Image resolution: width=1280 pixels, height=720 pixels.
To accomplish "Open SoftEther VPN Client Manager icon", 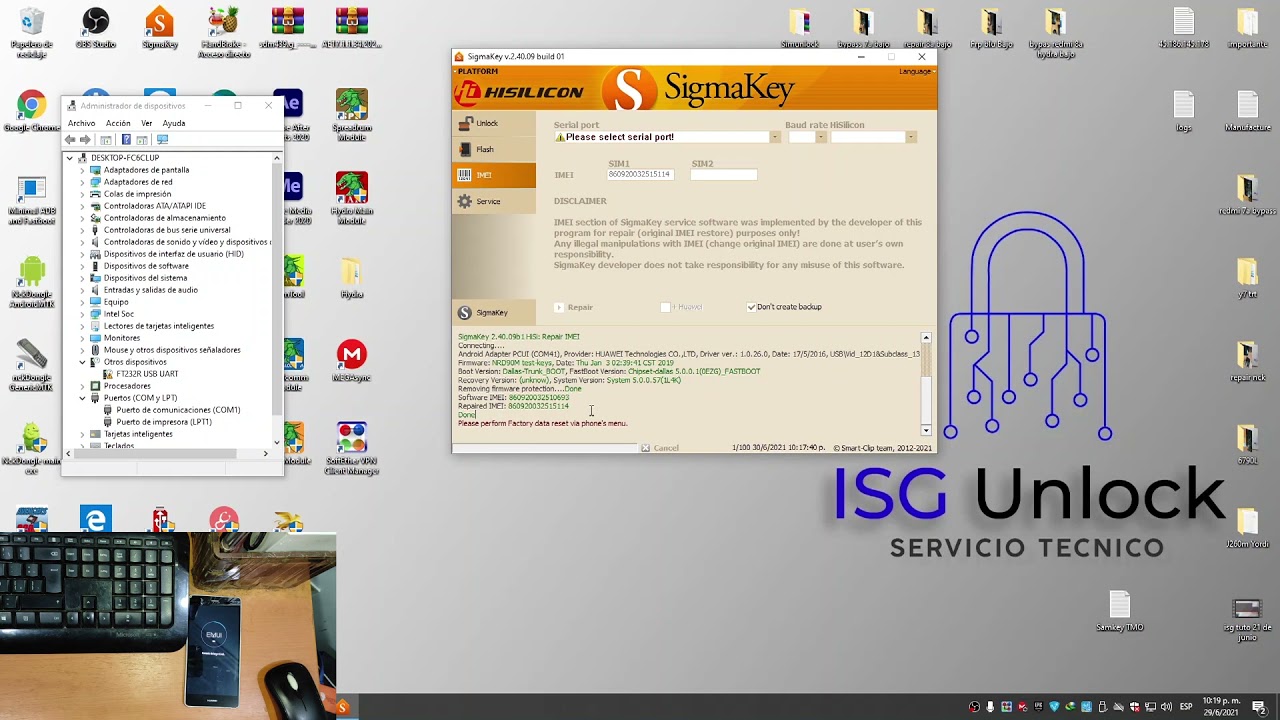I will click(x=351, y=449).
